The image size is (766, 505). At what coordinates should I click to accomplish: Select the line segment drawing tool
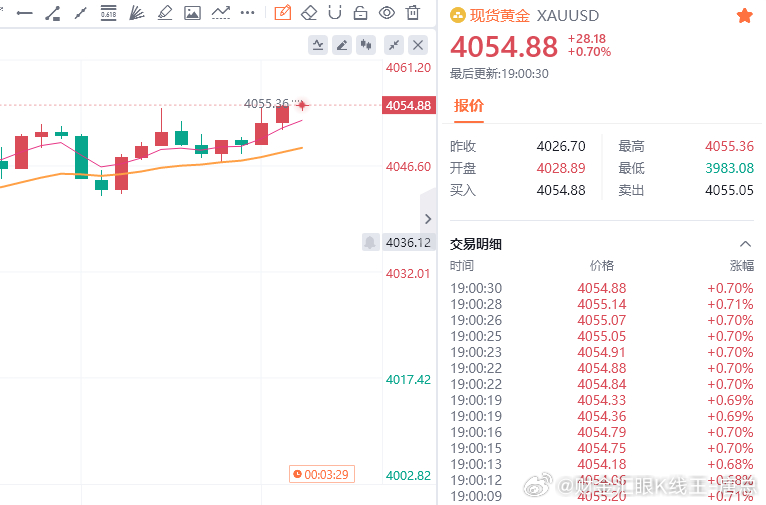click(53, 13)
